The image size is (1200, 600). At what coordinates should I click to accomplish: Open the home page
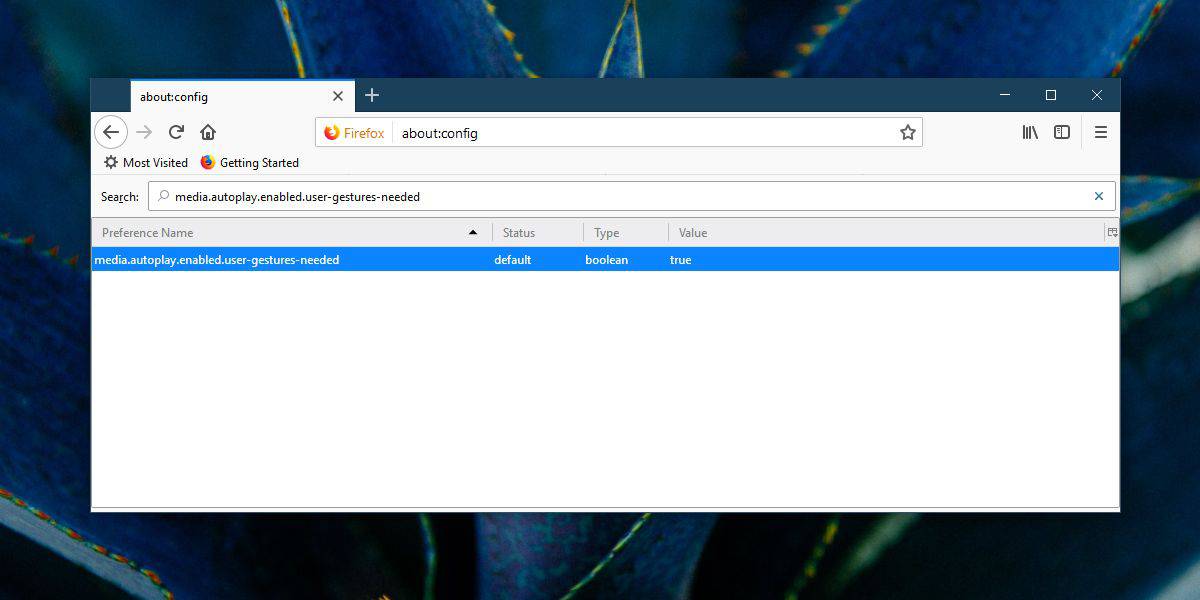click(209, 131)
